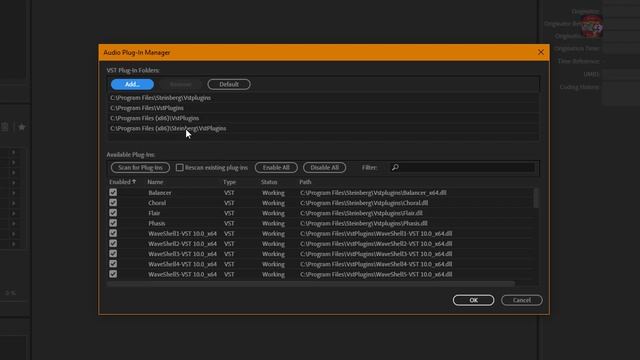The image size is (640, 360).
Task: Select the Flair plug-in name
Action: tap(154, 213)
